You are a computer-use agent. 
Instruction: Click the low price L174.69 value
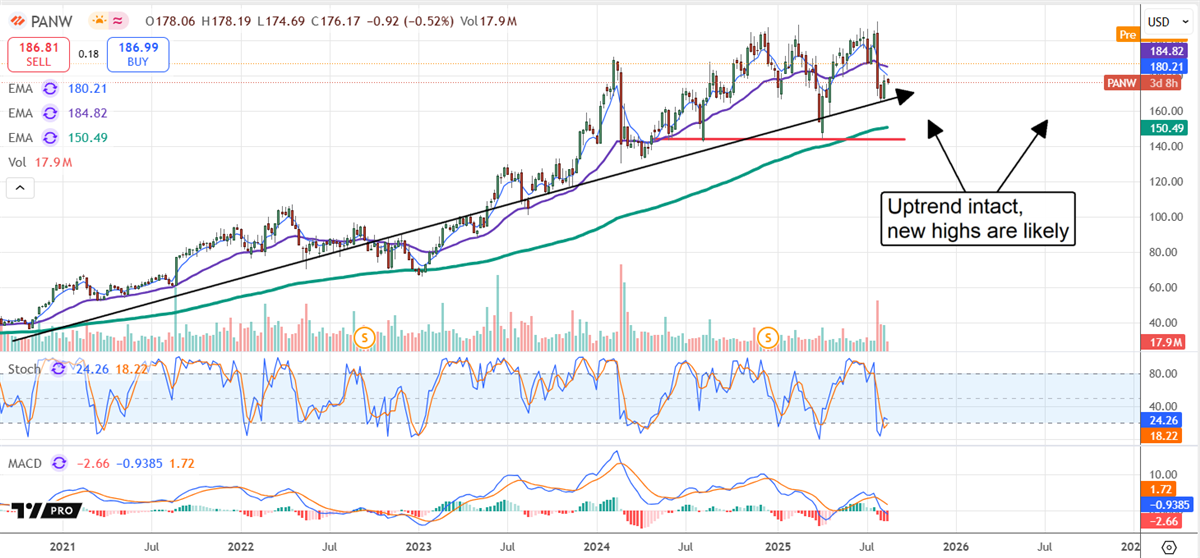pos(281,20)
